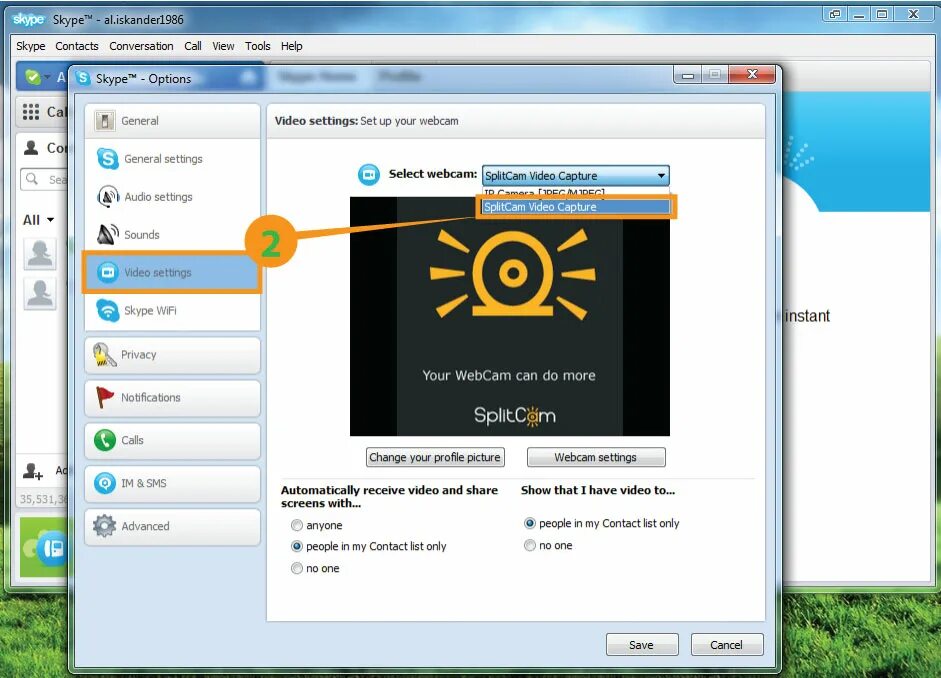Screen dimensions: 941x678
Task: Click the contact search field magnifier
Action: click(32, 179)
